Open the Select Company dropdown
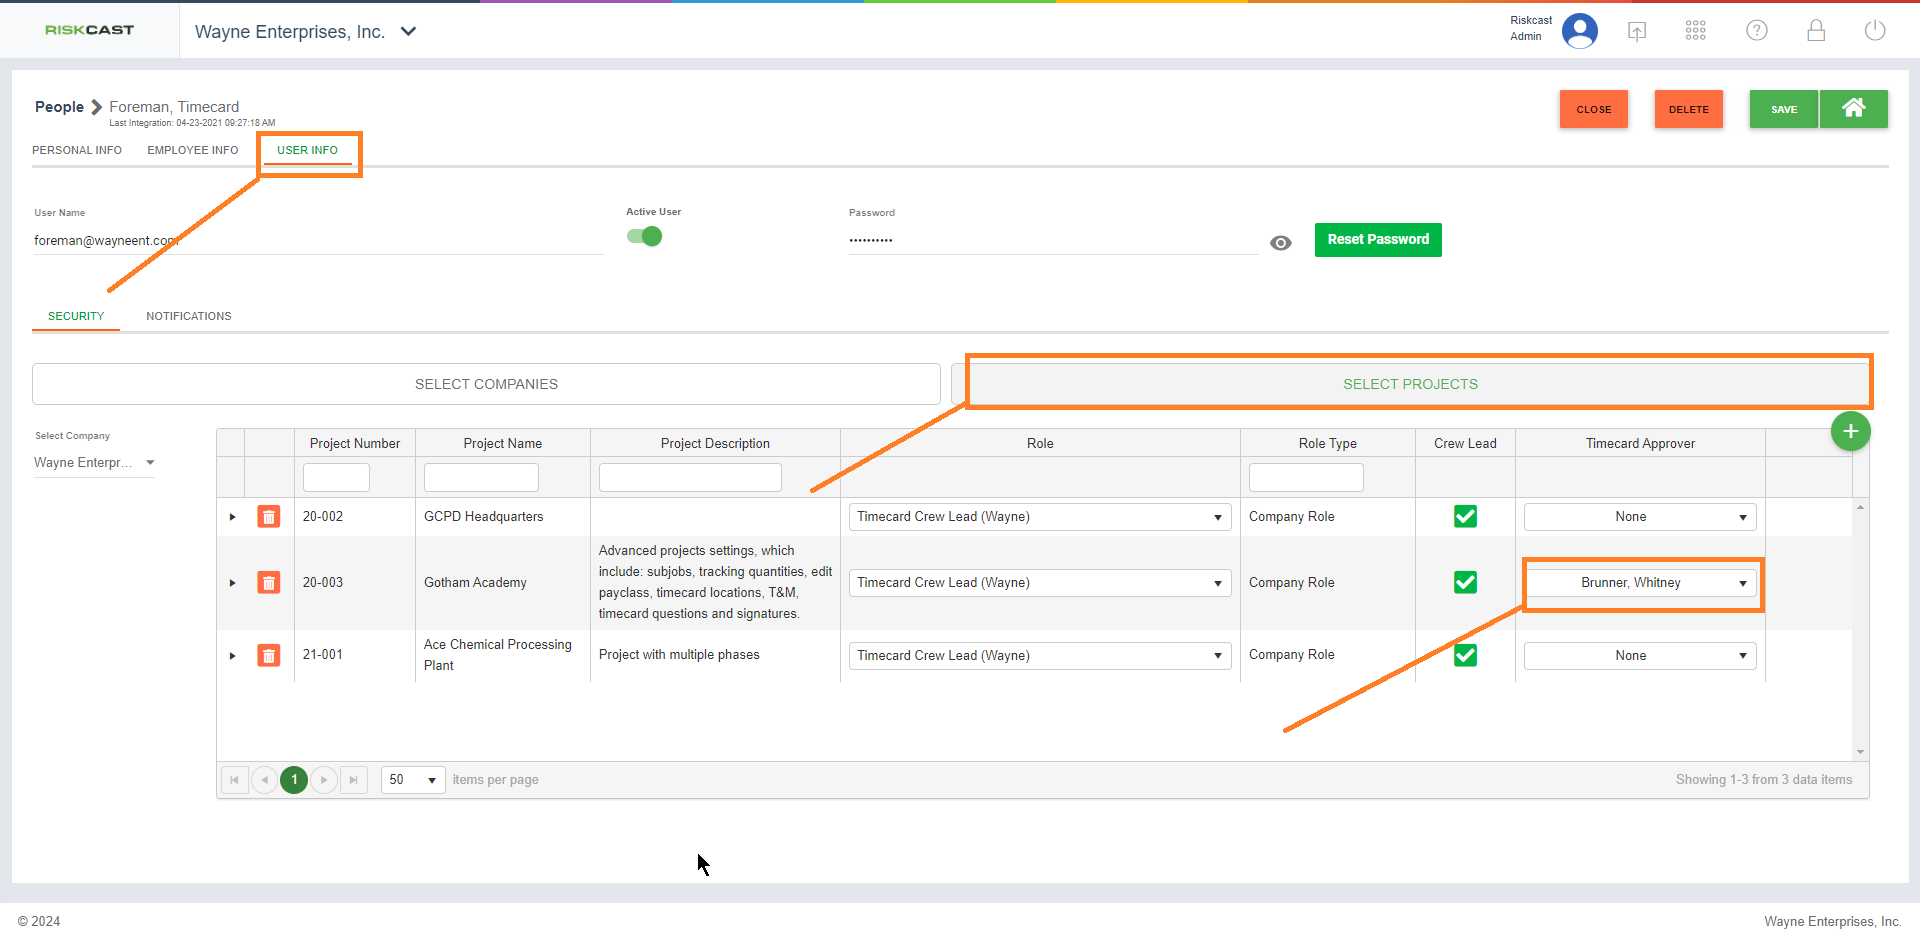Image resolution: width=1920 pixels, height=942 pixels. [x=94, y=463]
